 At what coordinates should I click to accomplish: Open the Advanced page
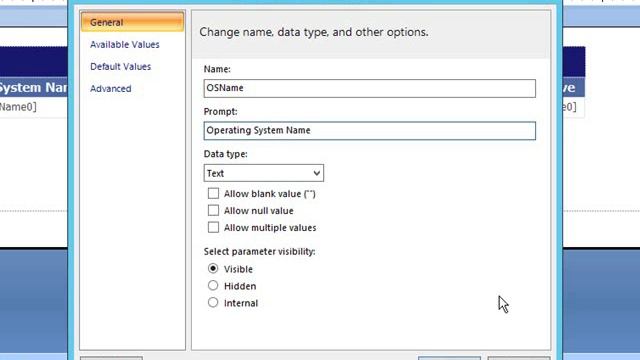[111, 89]
